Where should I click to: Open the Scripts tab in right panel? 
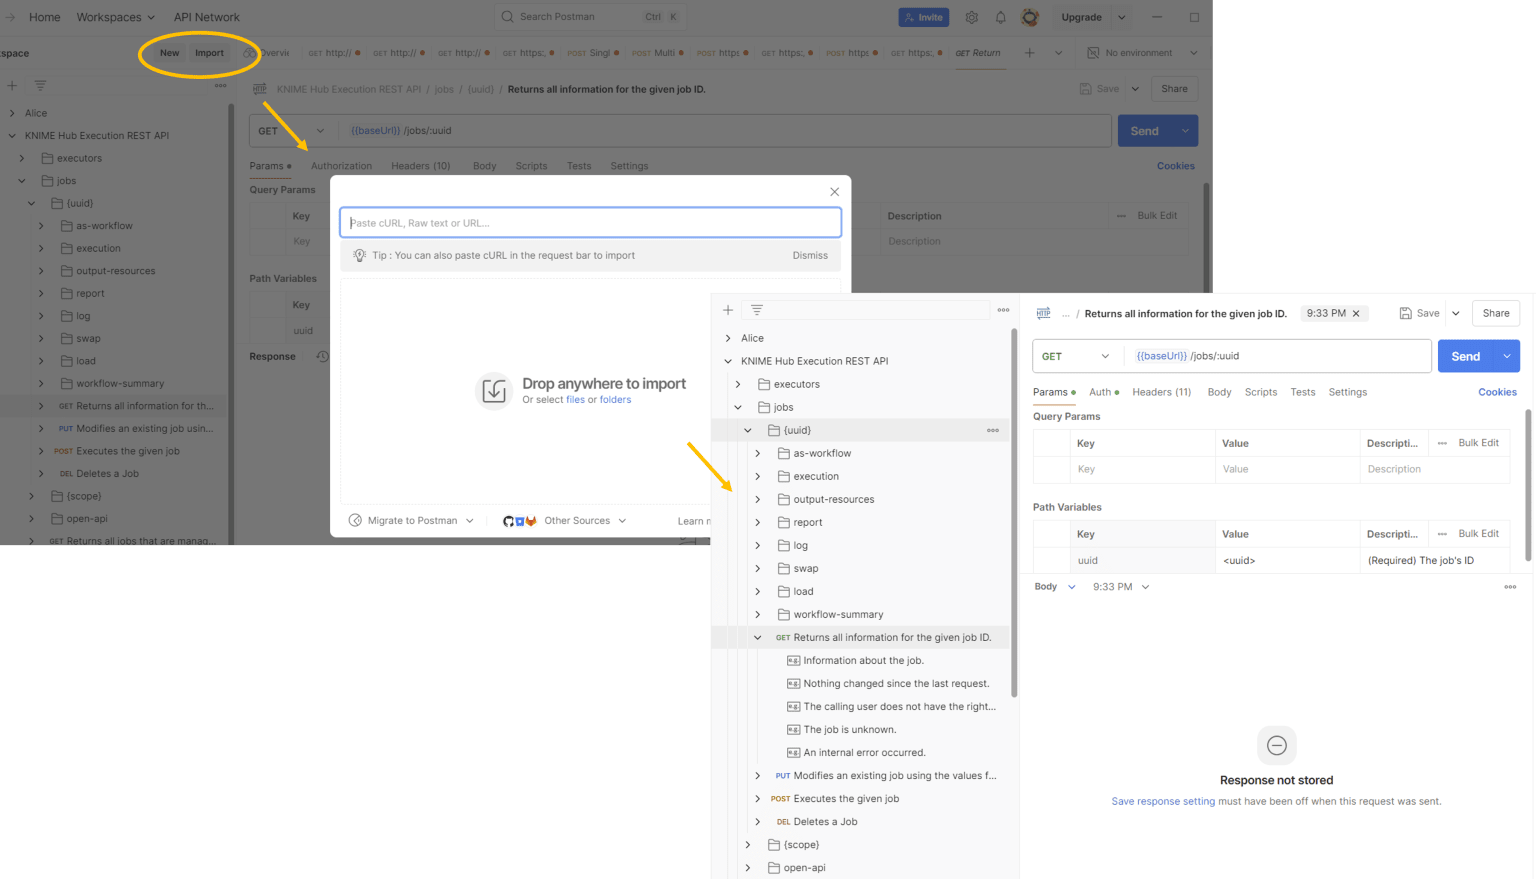coord(1260,392)
